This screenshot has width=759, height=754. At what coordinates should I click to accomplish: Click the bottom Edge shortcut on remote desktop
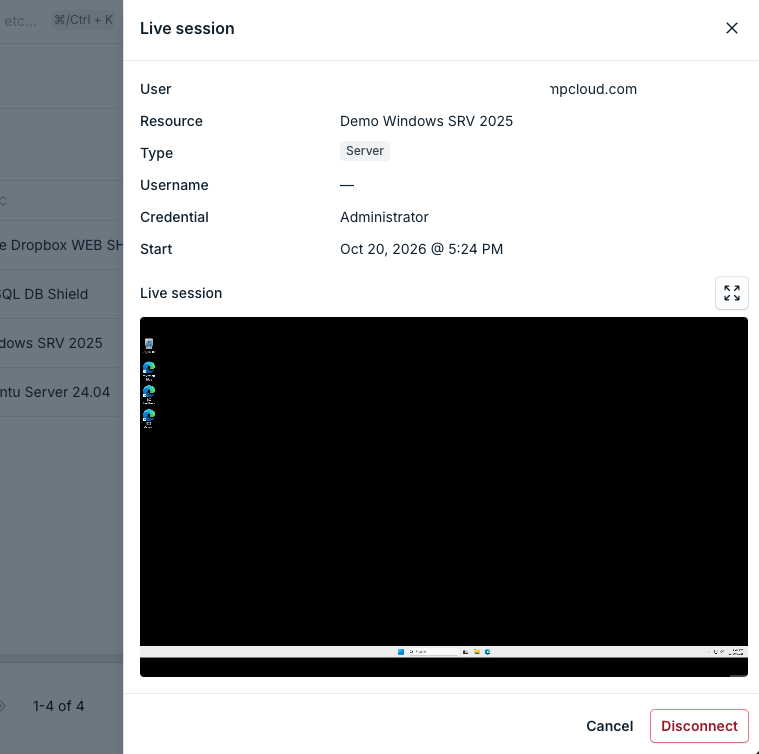coord(149,418)
